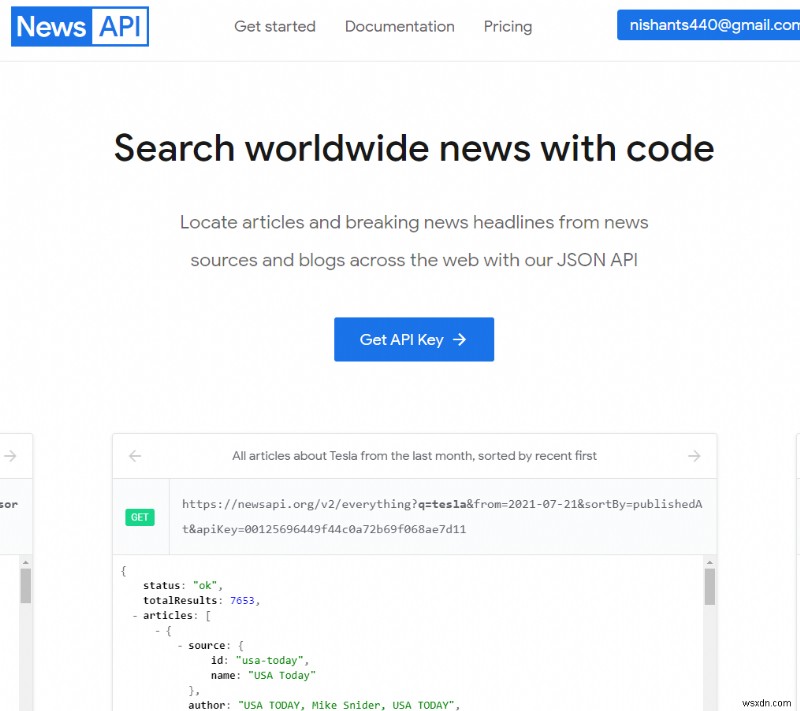Click the totalResults value 7653

tap(243, 600)
